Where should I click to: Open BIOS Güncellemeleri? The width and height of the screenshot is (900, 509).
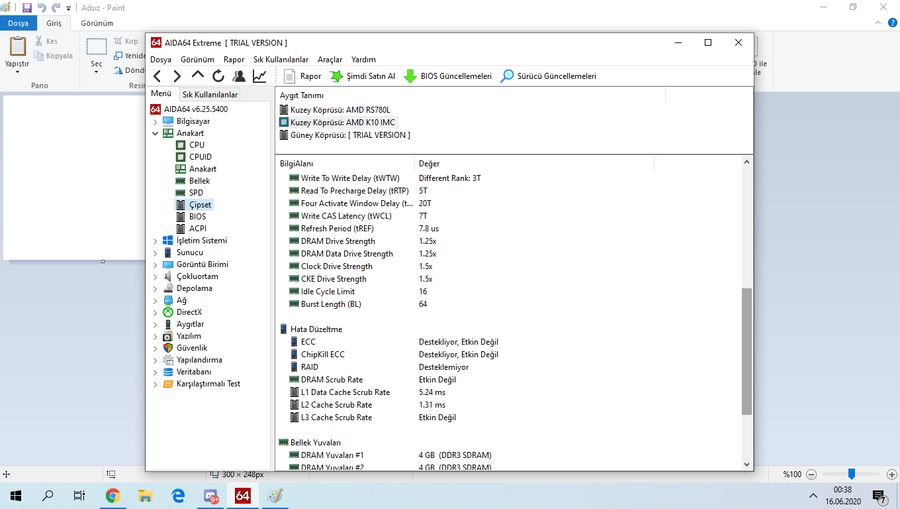click(x=448, y=76)
